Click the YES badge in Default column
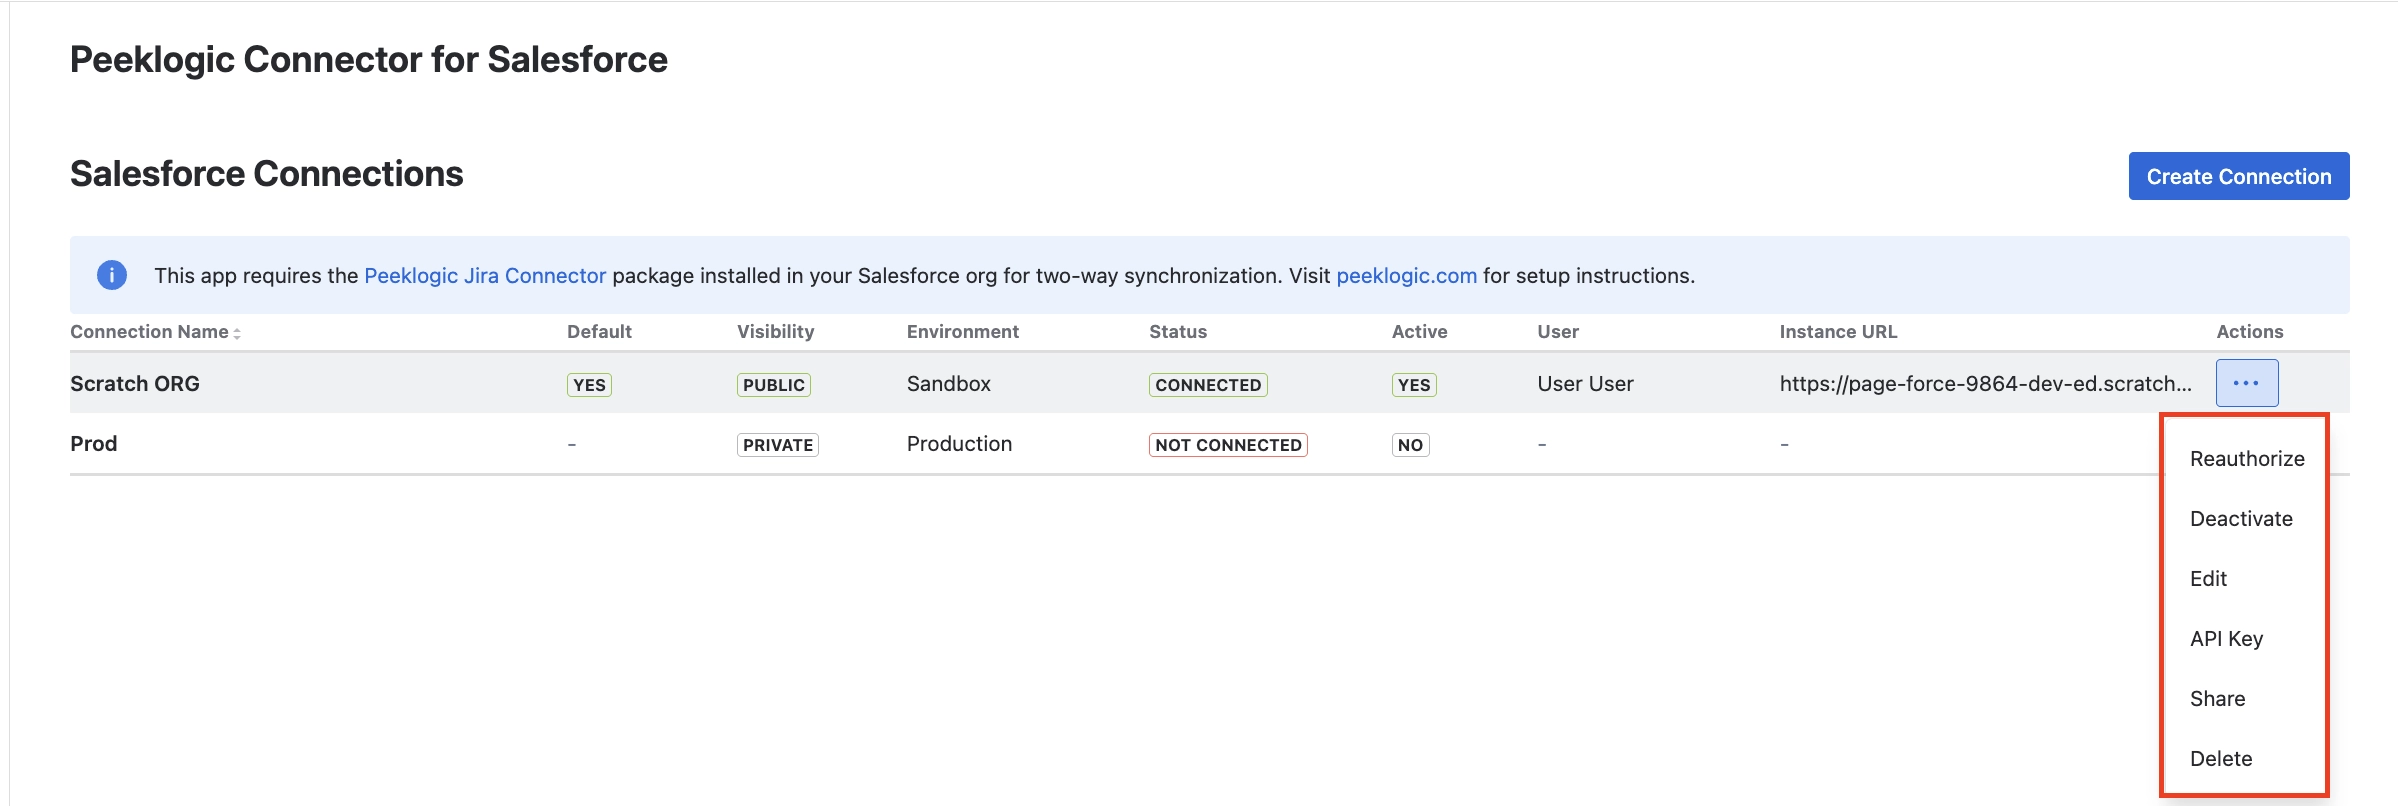 pyautogui.click(x=589, y=385)
